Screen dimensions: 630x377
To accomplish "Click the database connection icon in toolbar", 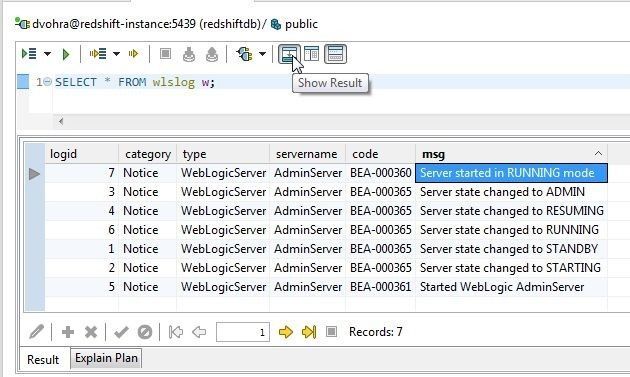I will [244, 54].
